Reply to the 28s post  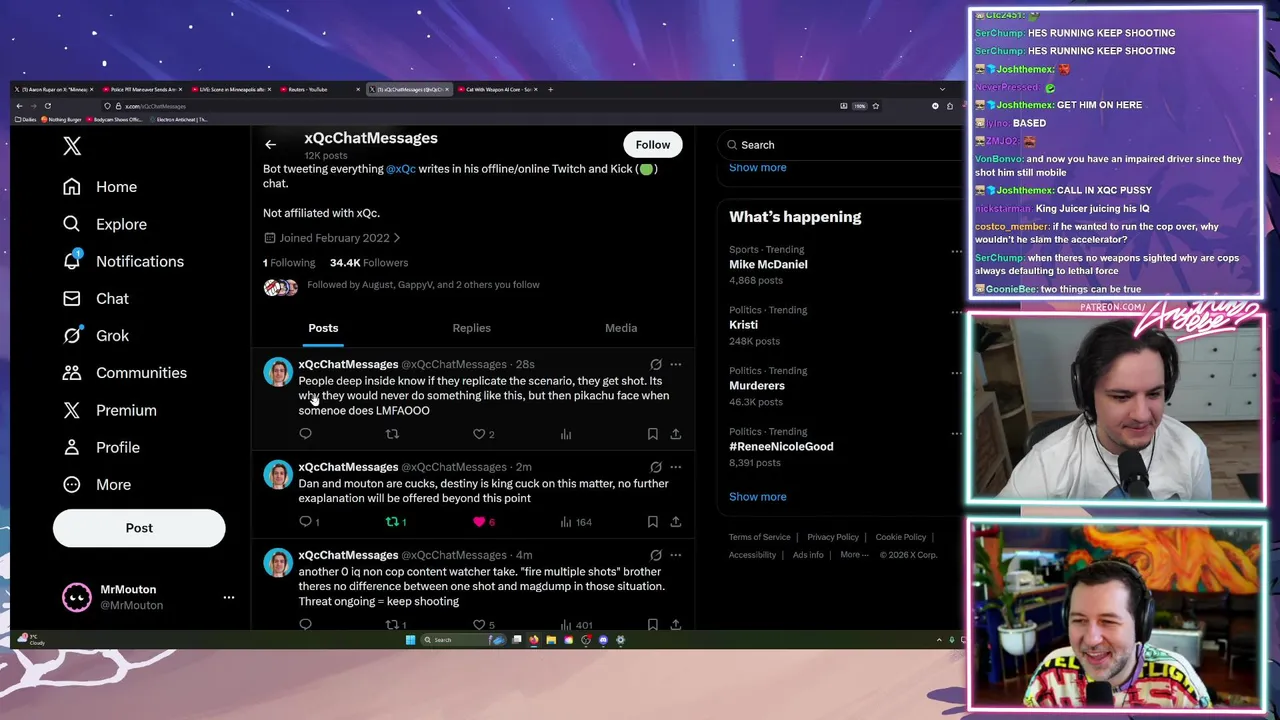coord(305,434)
